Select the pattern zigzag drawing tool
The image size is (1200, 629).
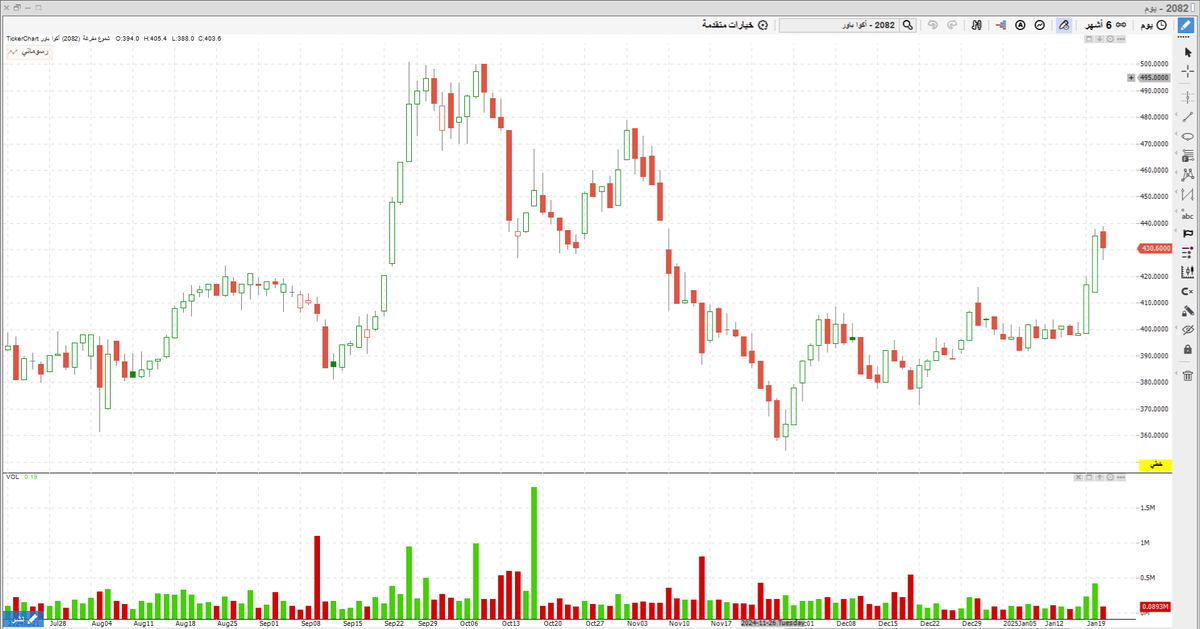click(x=1187, y=174)
